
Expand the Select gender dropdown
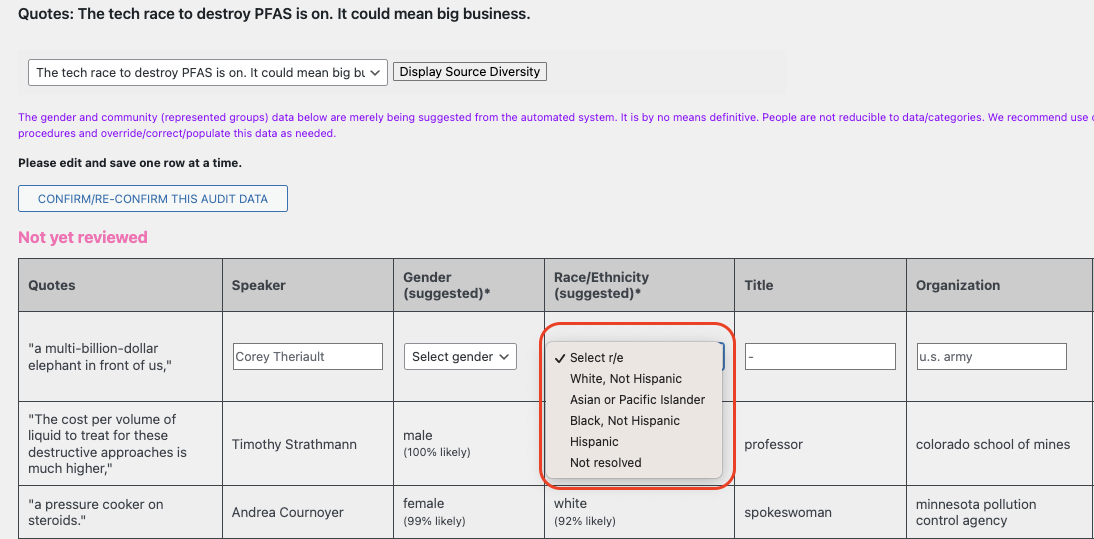[460, 356]
